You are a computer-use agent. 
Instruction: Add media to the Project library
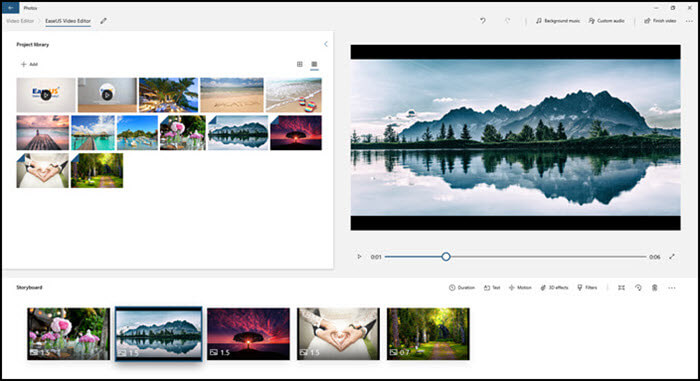point(29,64)
